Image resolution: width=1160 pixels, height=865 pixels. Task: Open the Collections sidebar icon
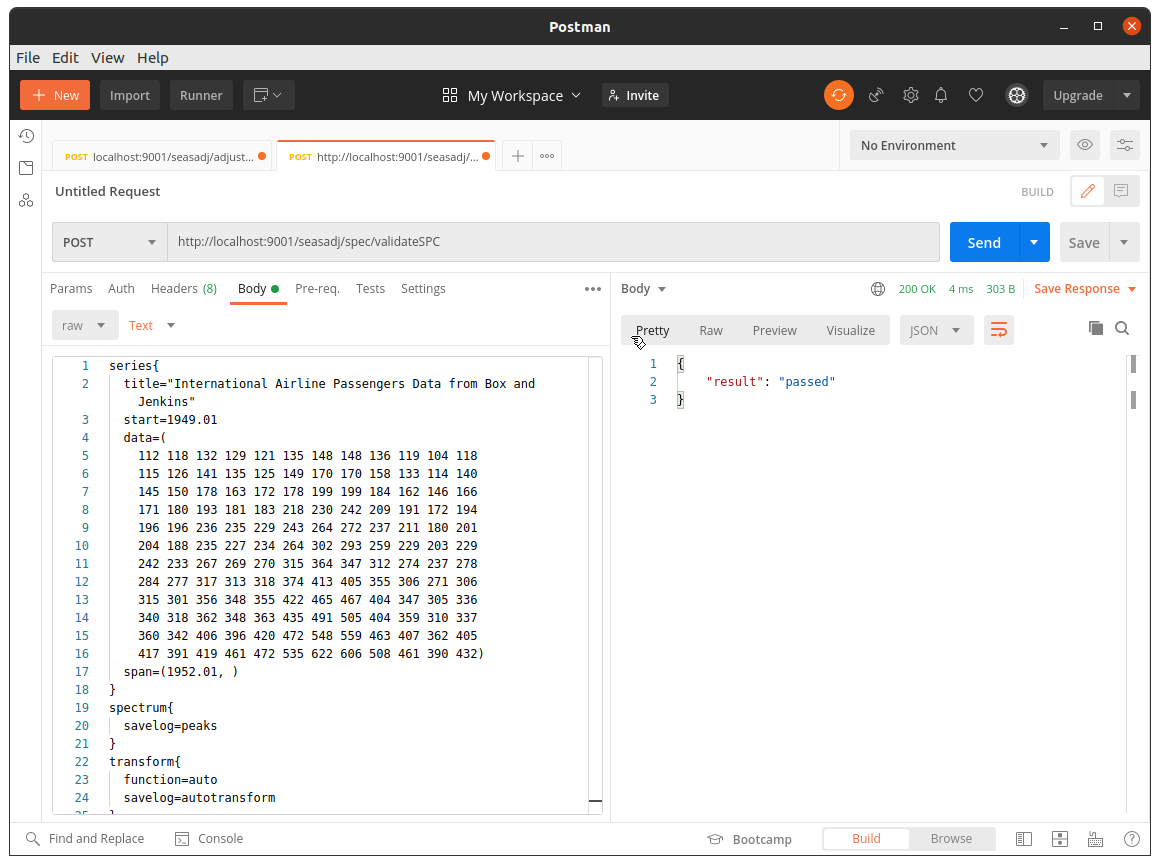coord(26,168)
